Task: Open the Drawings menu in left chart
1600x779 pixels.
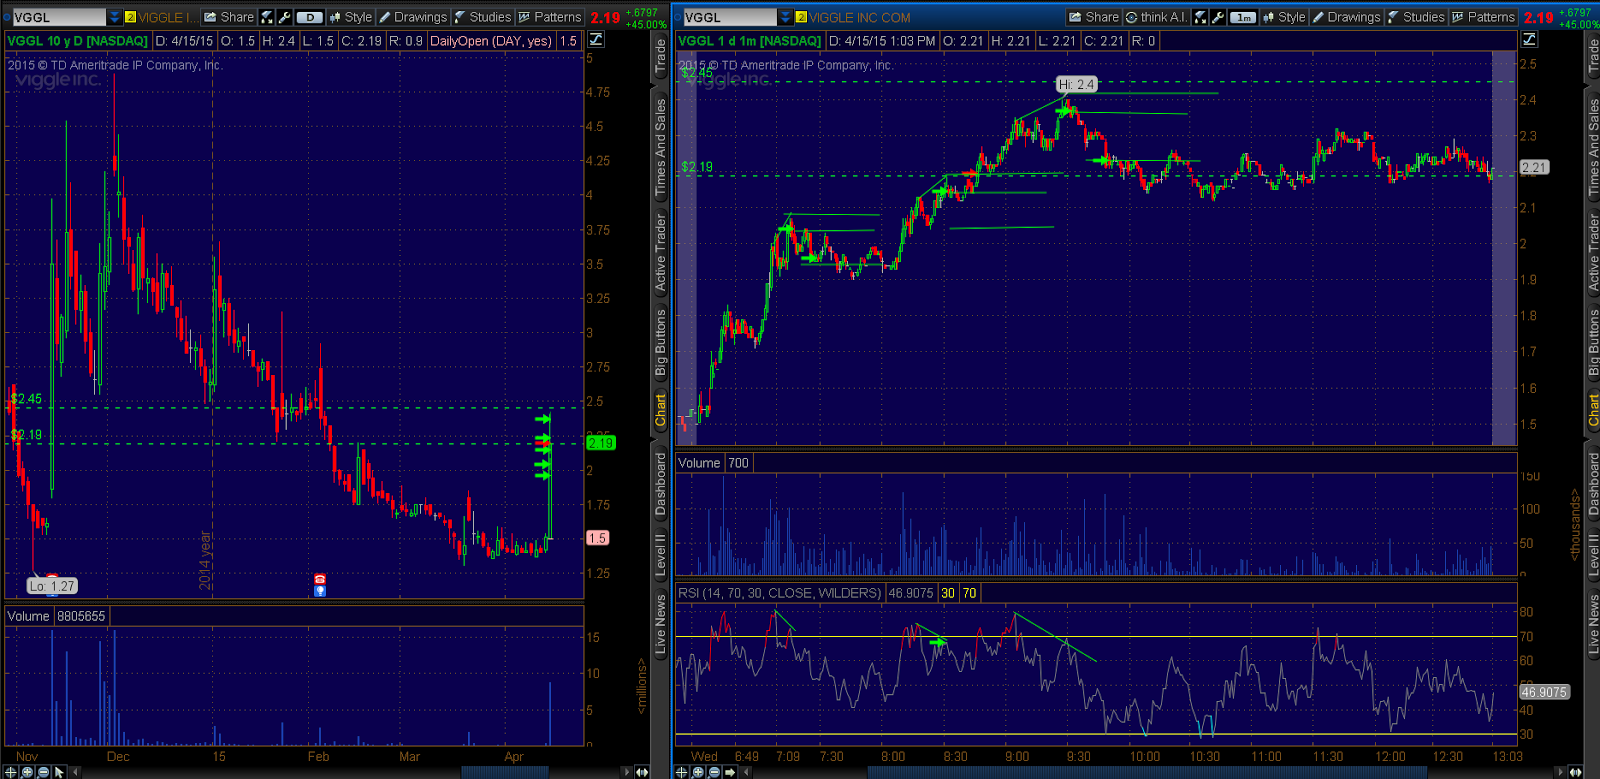Action: tap(413, 17)
